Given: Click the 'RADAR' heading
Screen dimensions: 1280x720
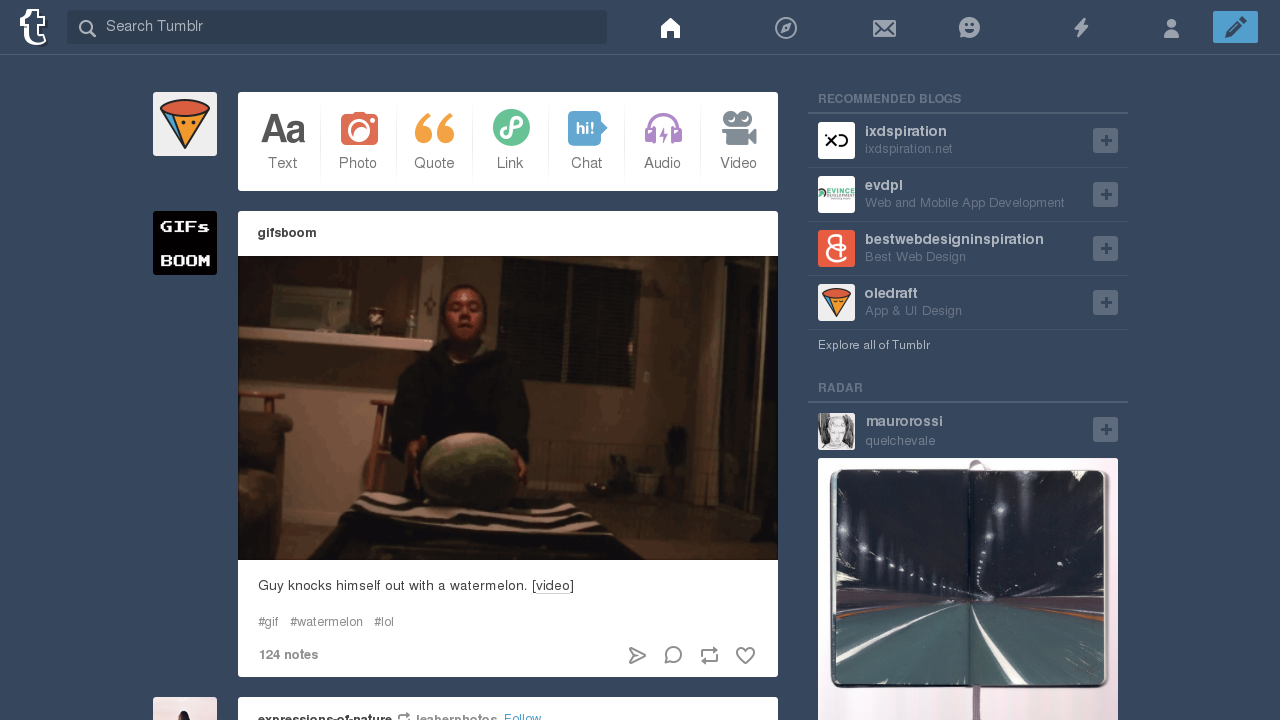Looking at the screenshot, I should tap(840, 388).
